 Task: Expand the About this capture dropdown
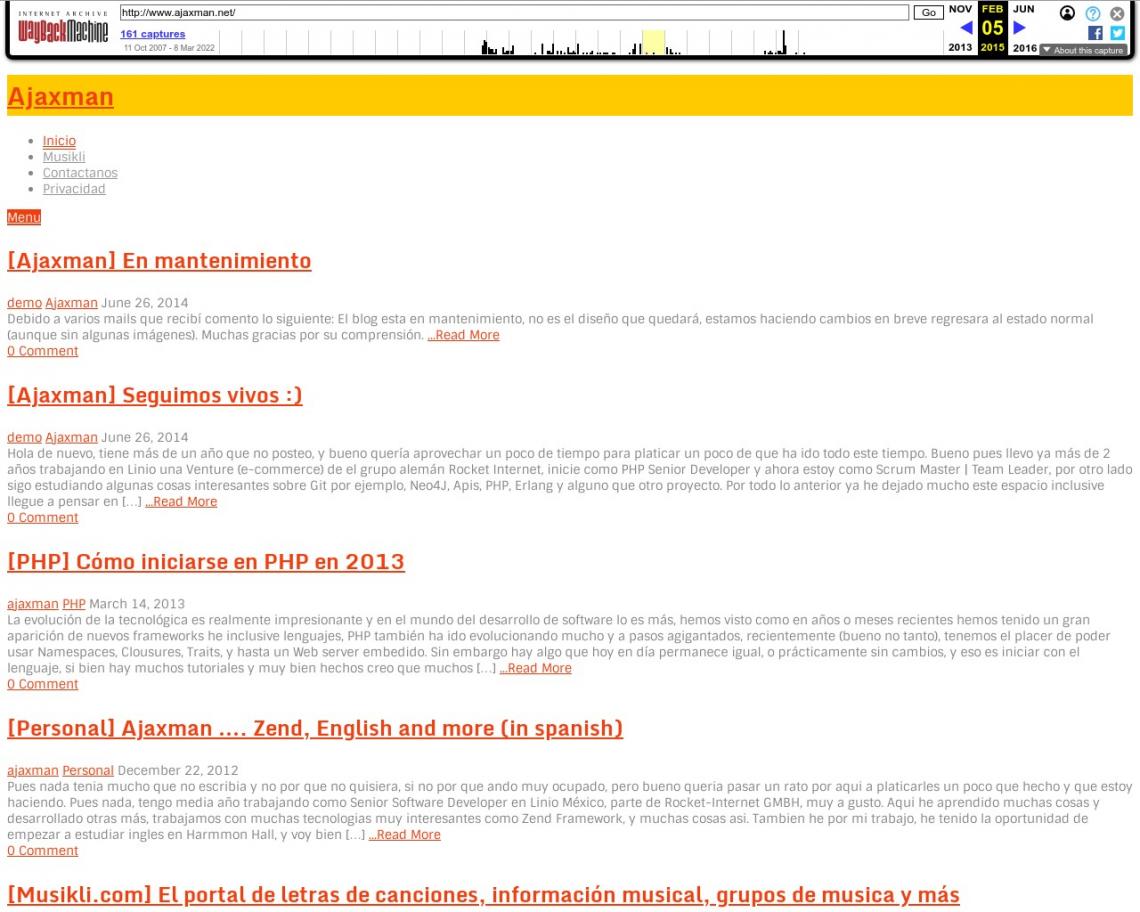[x=1083, y=50]
